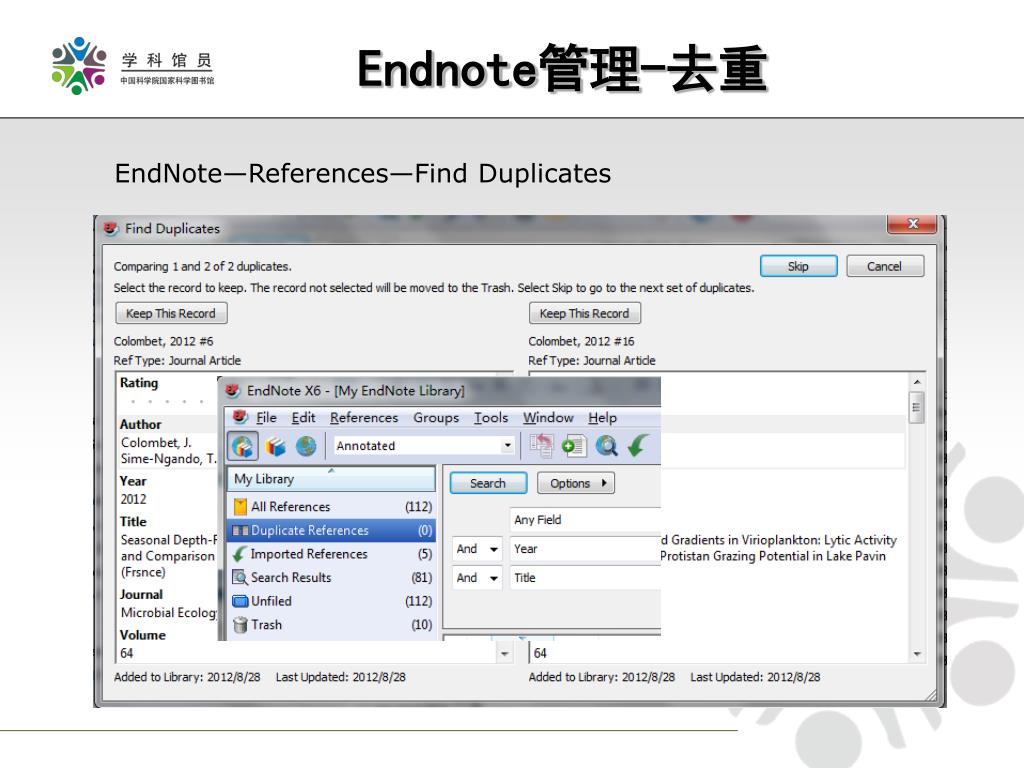This screenshot has width=1024, height=768.
Task: Select Imported References group
Action: tap(331, 554)
